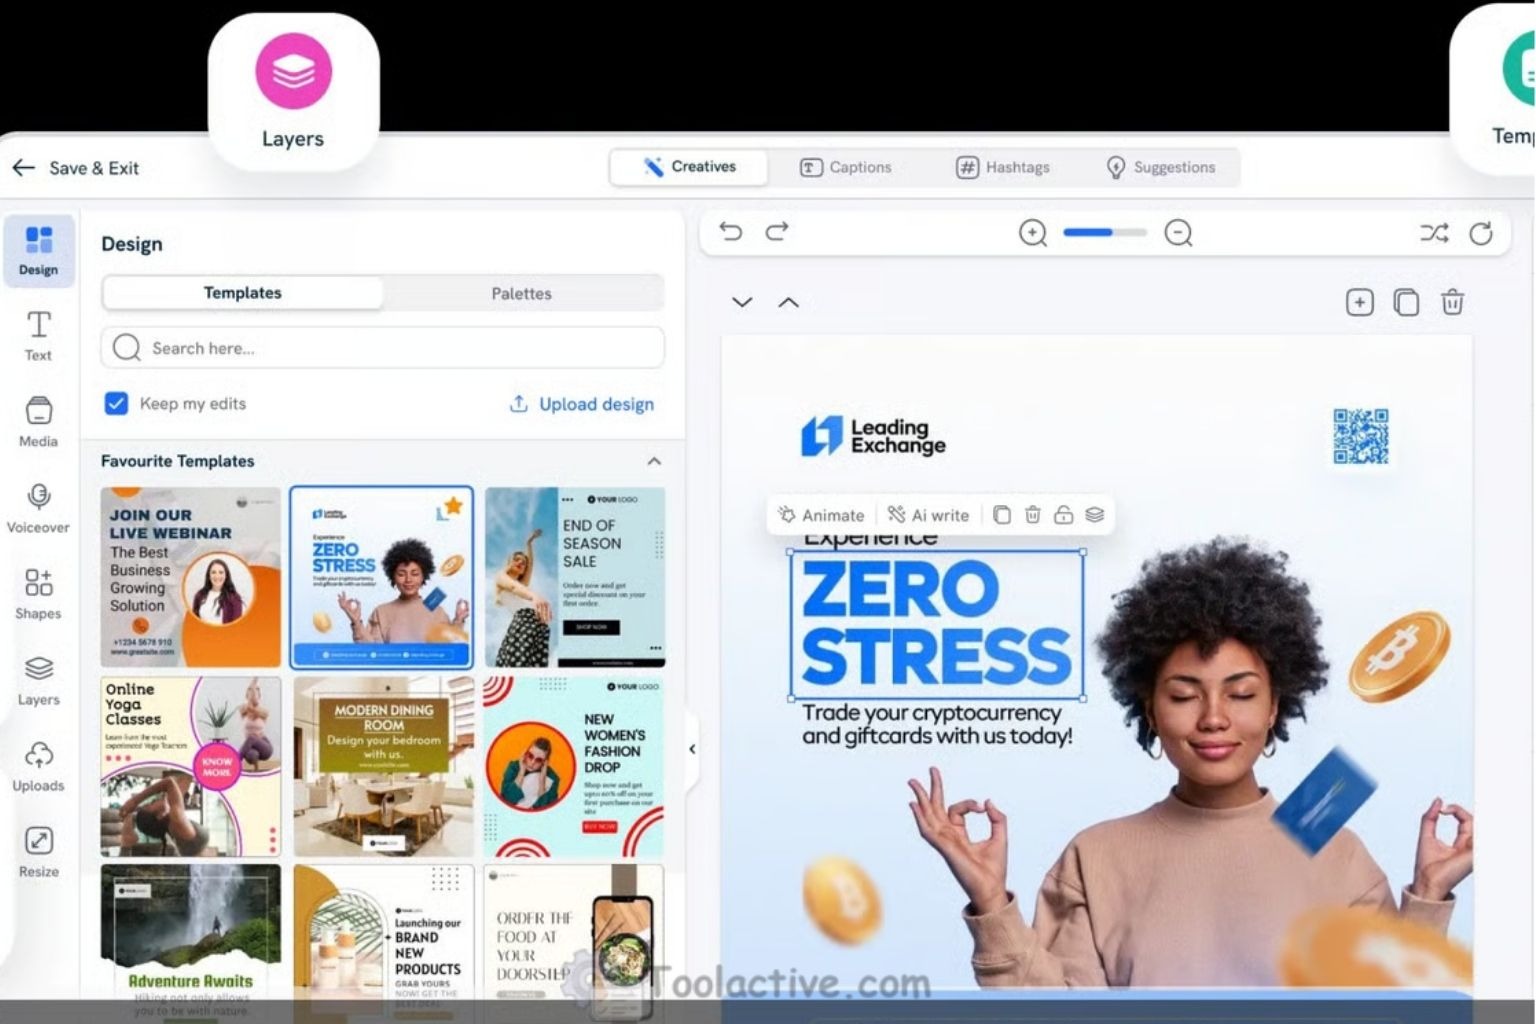Collapse the Favourite Templates section
The width and height of the screenshot is (1536, 1024).
(x=654, y=461)
